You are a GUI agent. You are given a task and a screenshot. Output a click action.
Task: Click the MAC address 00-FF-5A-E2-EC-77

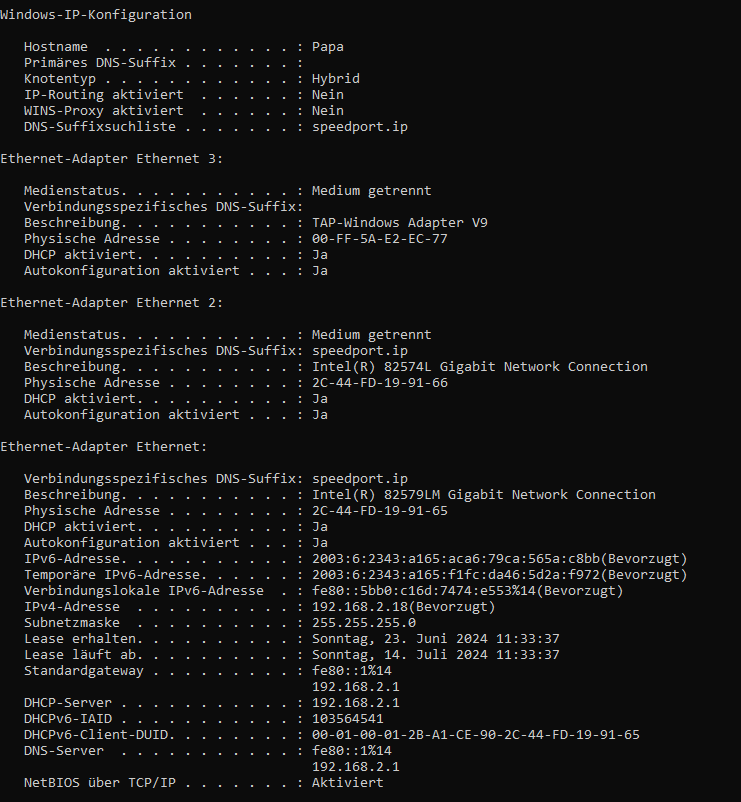[x=380, y=238]
